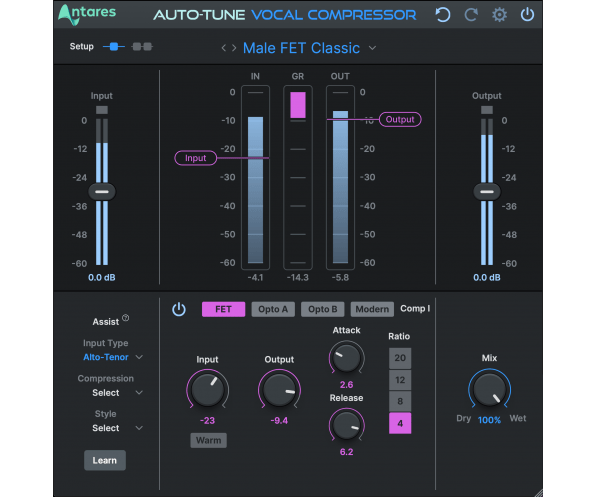Image resolution: width=597 pixels, height=497 pixels.
Task: Select the dual compressor setup icon
Action: (x=142, y=47)
